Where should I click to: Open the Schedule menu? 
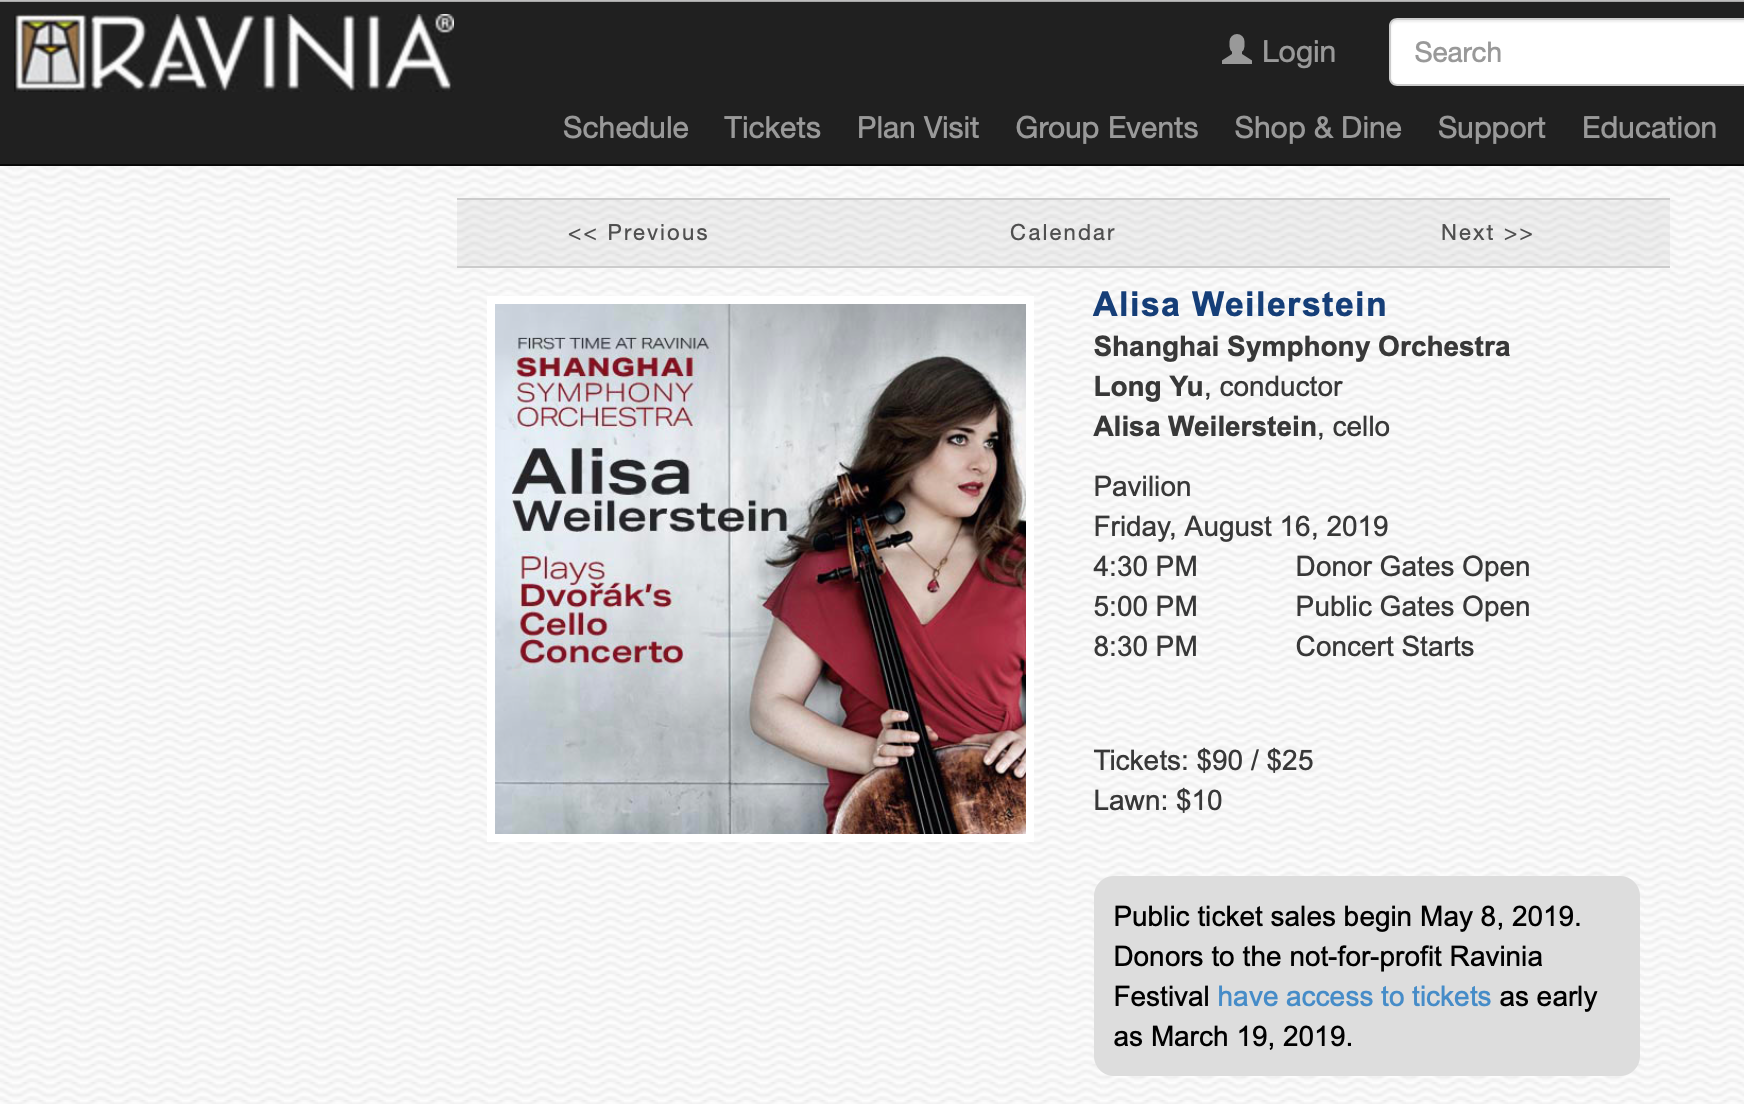pyautogui.click(x=625, y=128)
